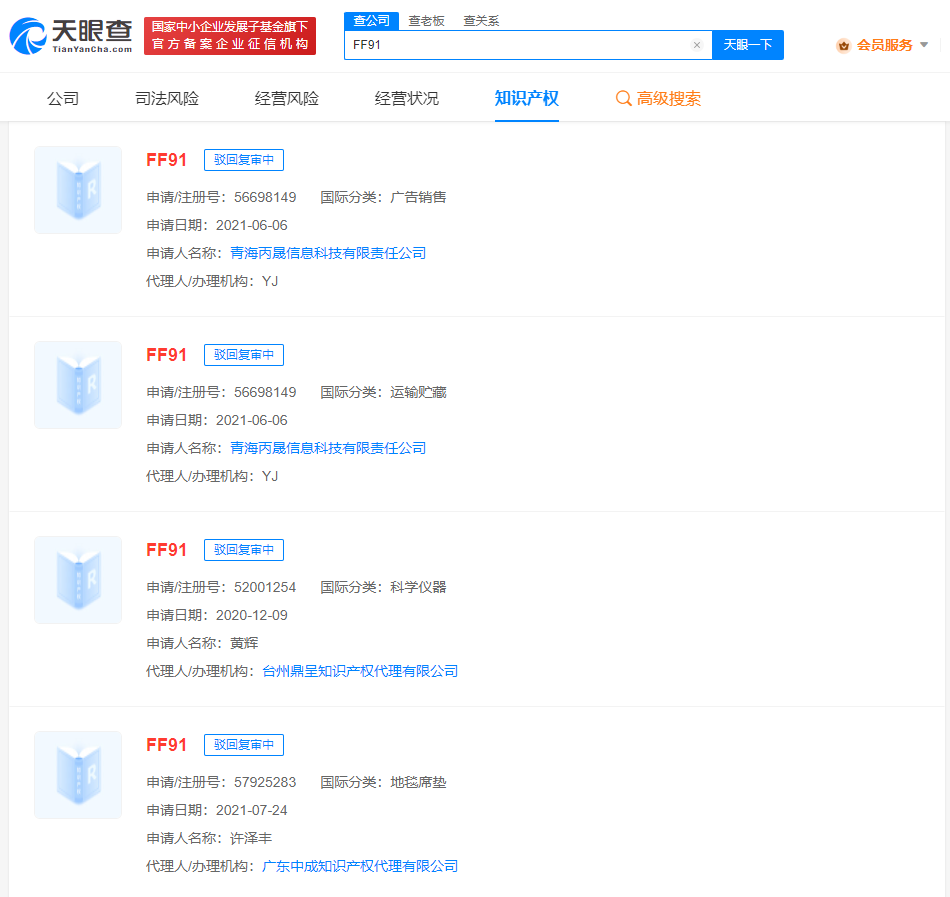Clear the search box with X icon
This screenshot has height=897, width=950.
pos(697,45)
